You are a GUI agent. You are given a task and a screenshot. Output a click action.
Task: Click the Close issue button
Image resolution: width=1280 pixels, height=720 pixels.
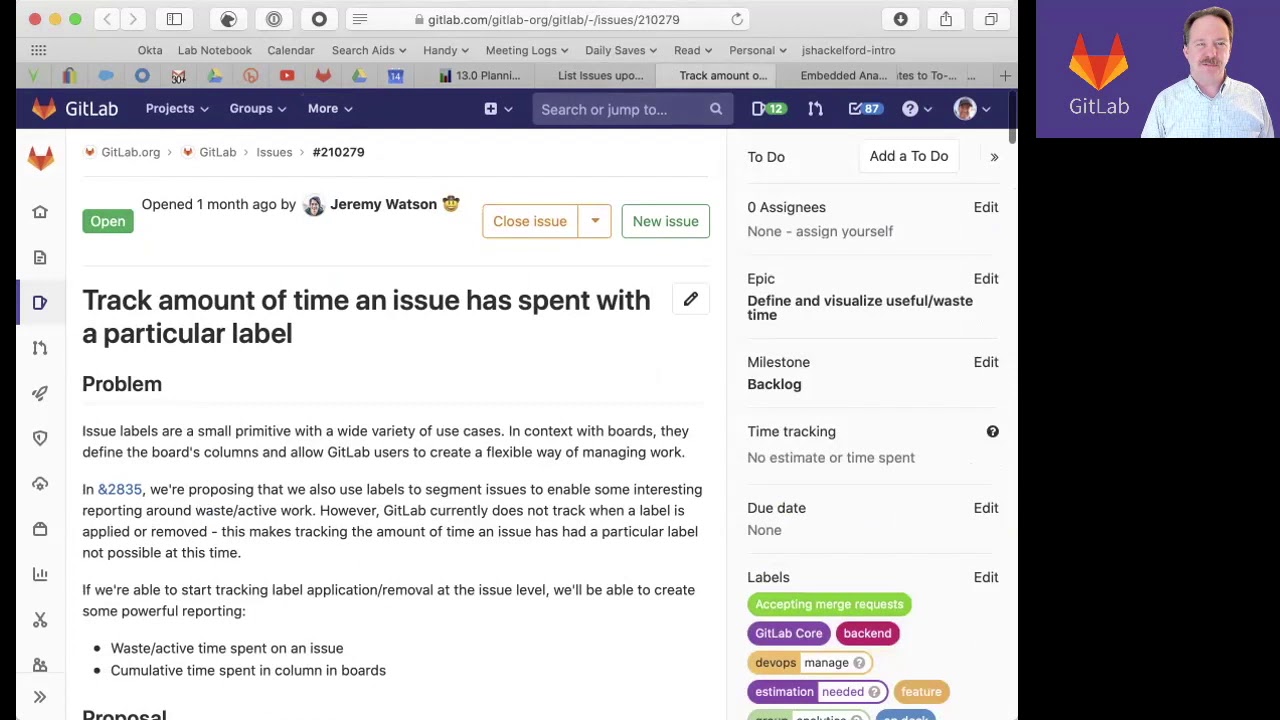[530, 221]
